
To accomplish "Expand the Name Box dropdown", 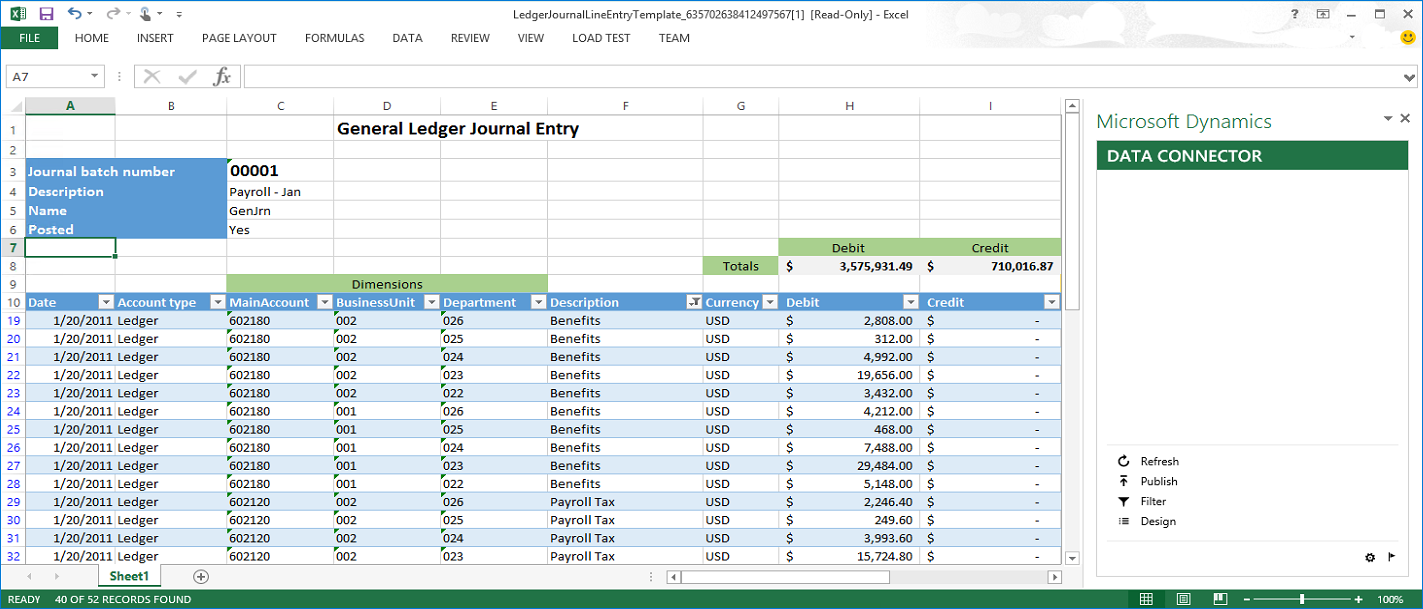I will click(x=95, y=76).
